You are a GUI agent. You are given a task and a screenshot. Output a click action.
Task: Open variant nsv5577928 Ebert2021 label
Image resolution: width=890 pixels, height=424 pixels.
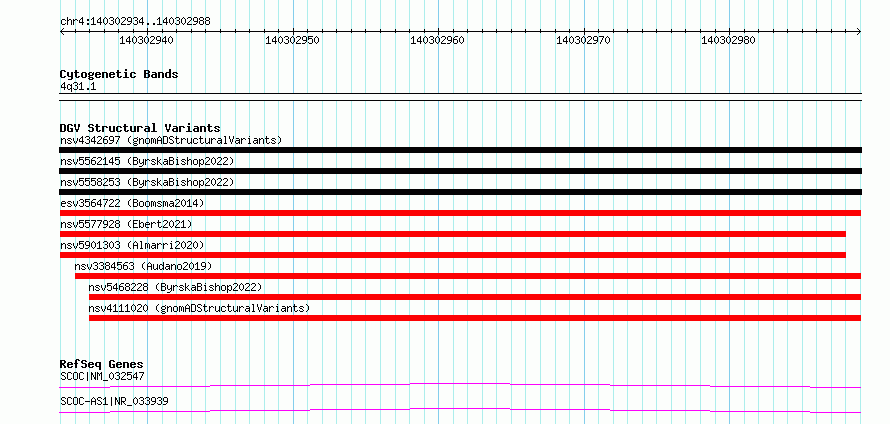126,224
